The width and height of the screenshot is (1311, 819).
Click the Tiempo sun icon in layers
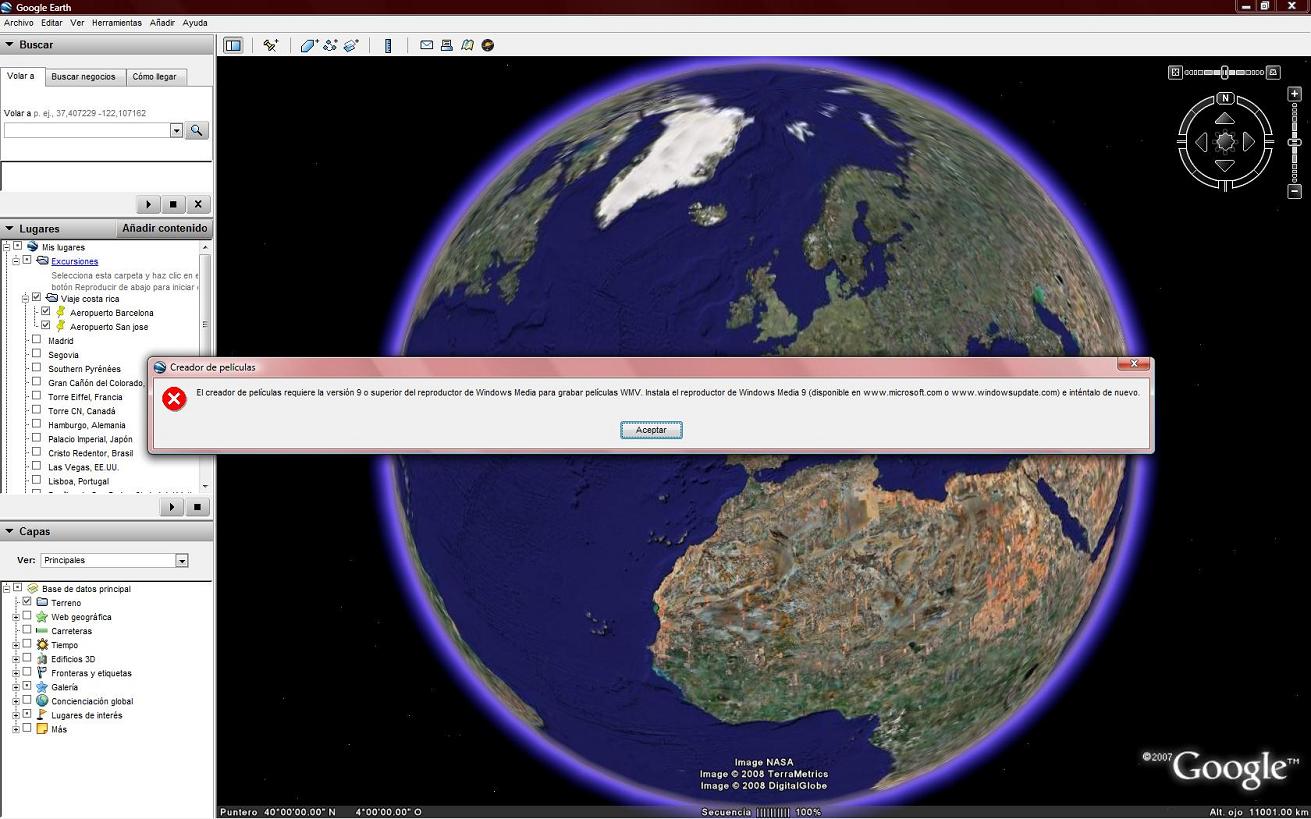pyautogui.click(x=42, y=645)
